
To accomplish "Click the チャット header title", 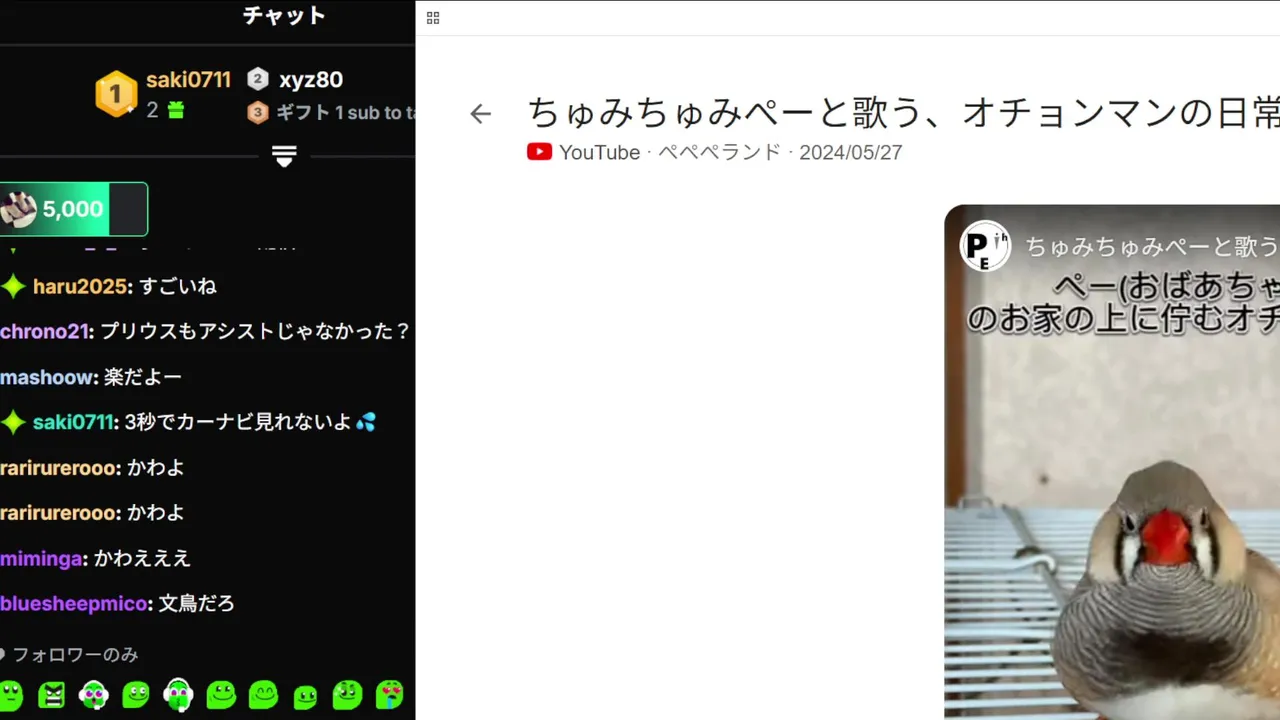I will [284, 16].
